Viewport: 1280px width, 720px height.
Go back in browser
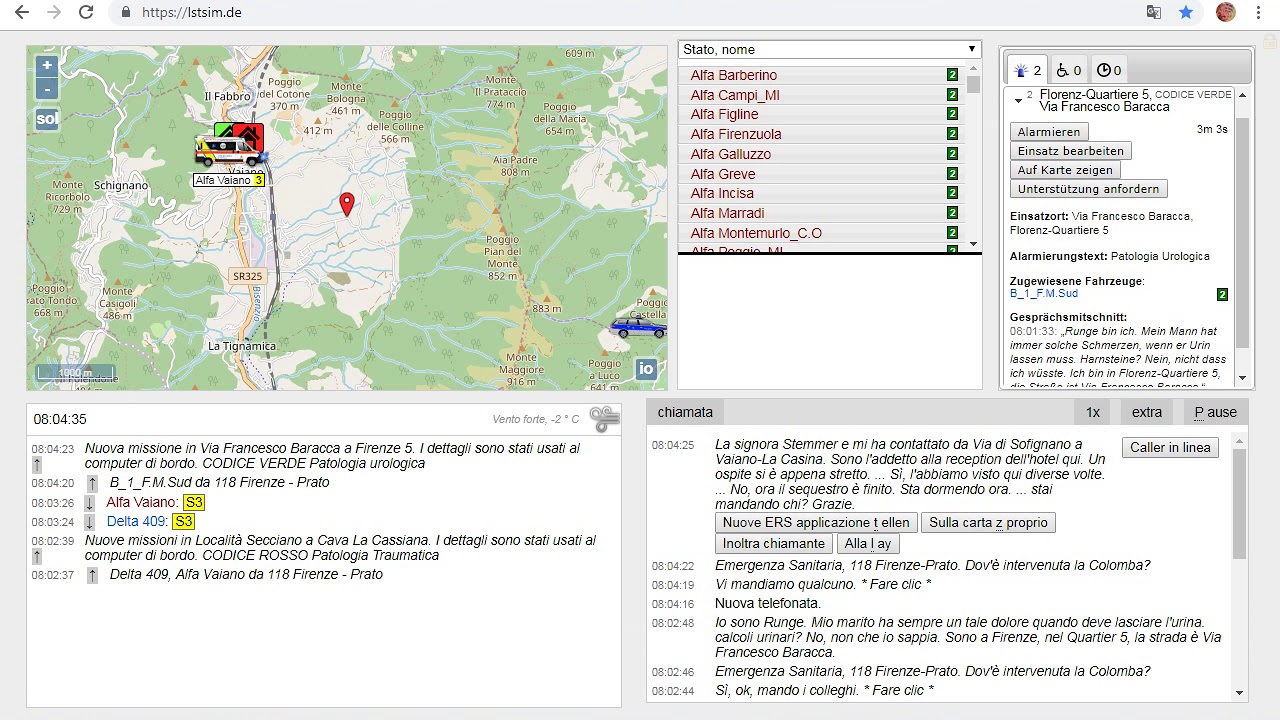click(x=22, y=13)
